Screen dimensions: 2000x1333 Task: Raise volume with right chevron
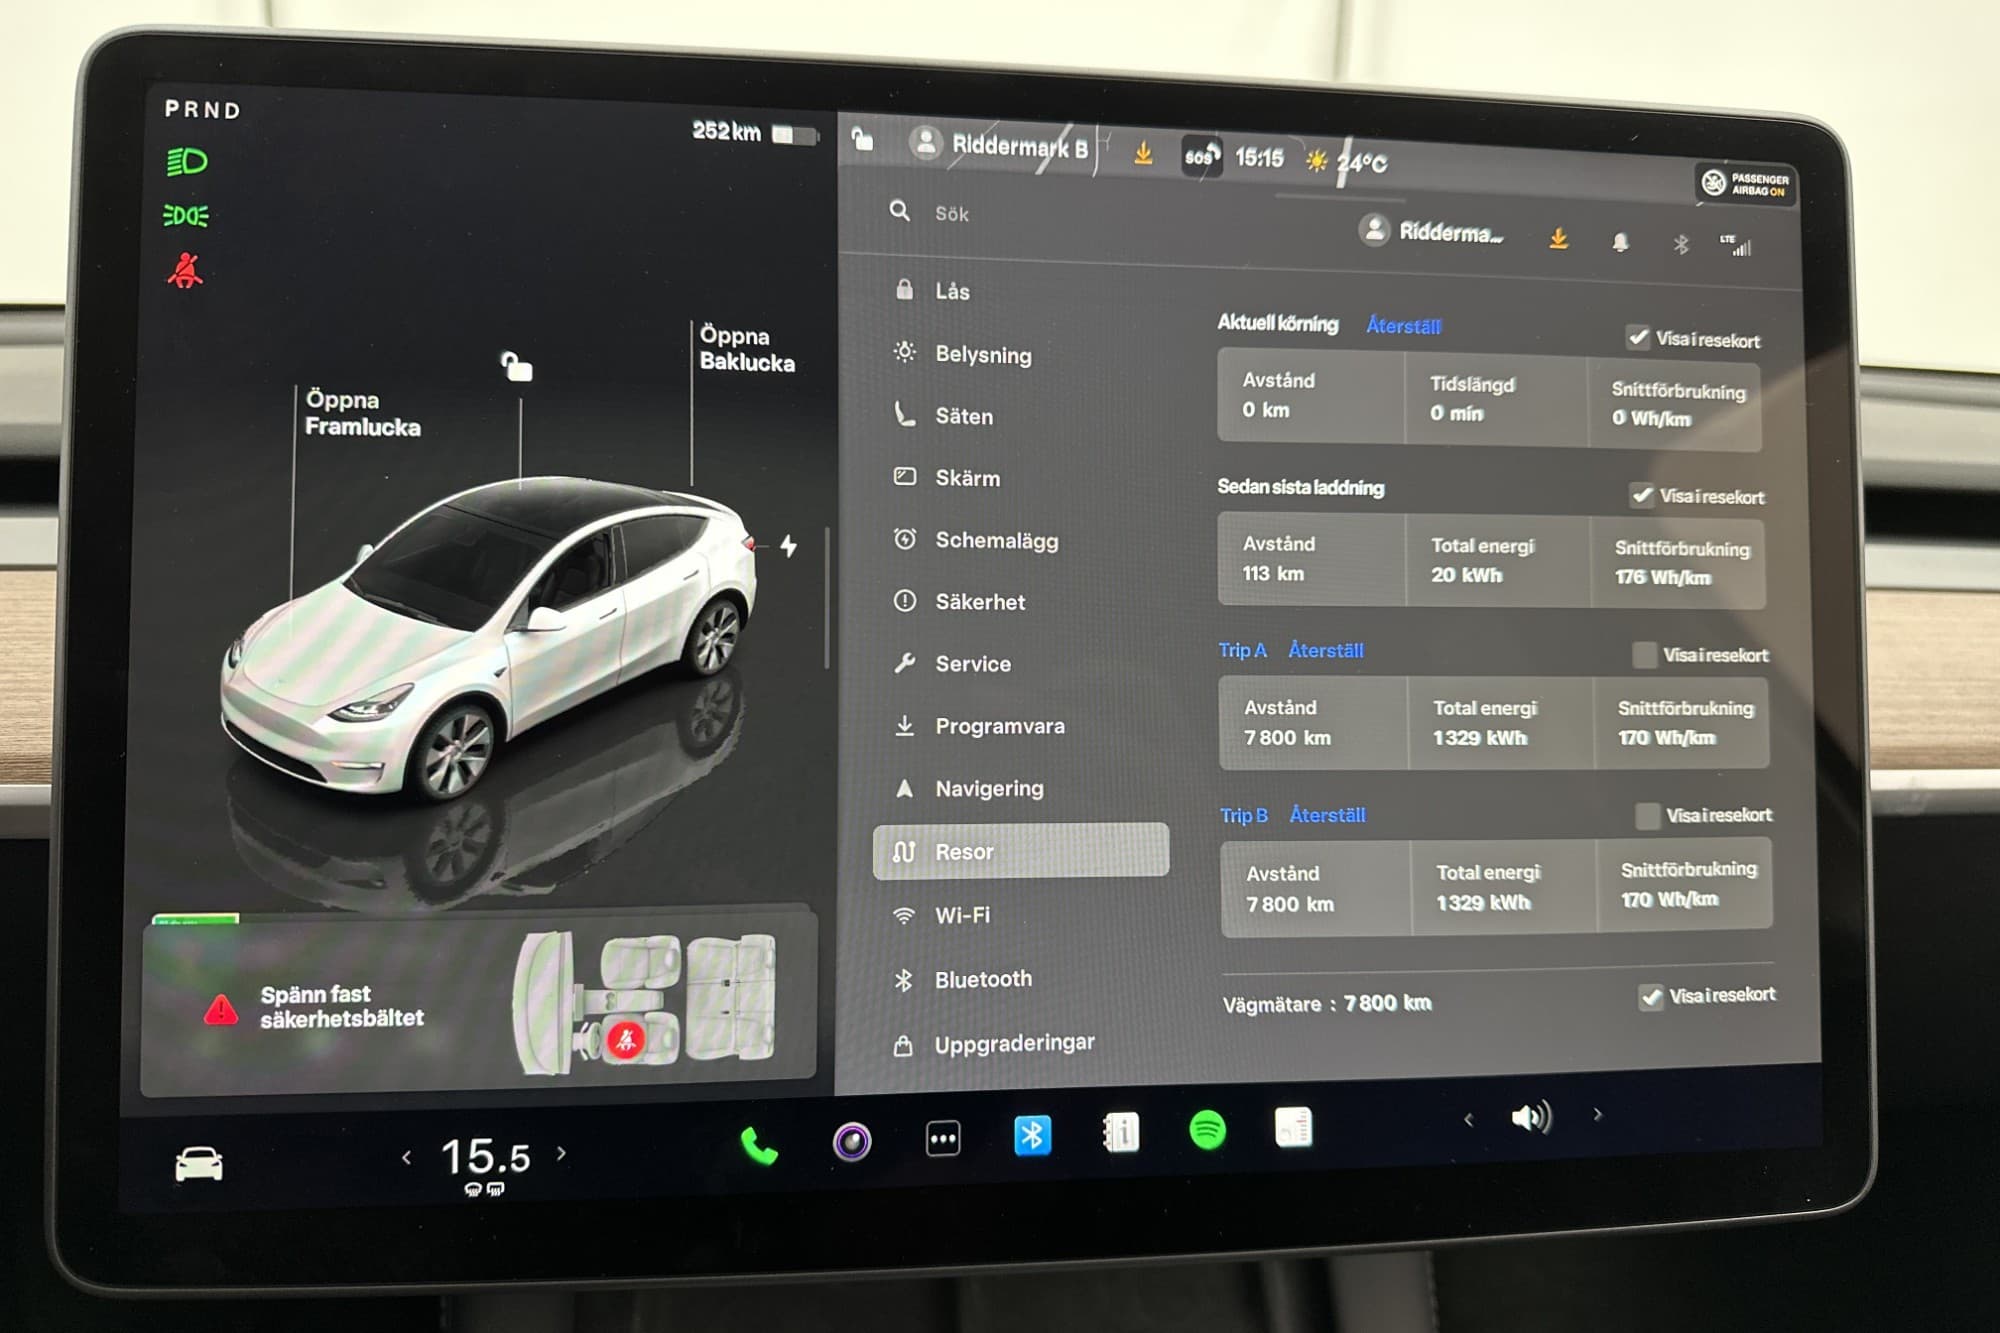pyautogui.click(x=1597, y=1114)
